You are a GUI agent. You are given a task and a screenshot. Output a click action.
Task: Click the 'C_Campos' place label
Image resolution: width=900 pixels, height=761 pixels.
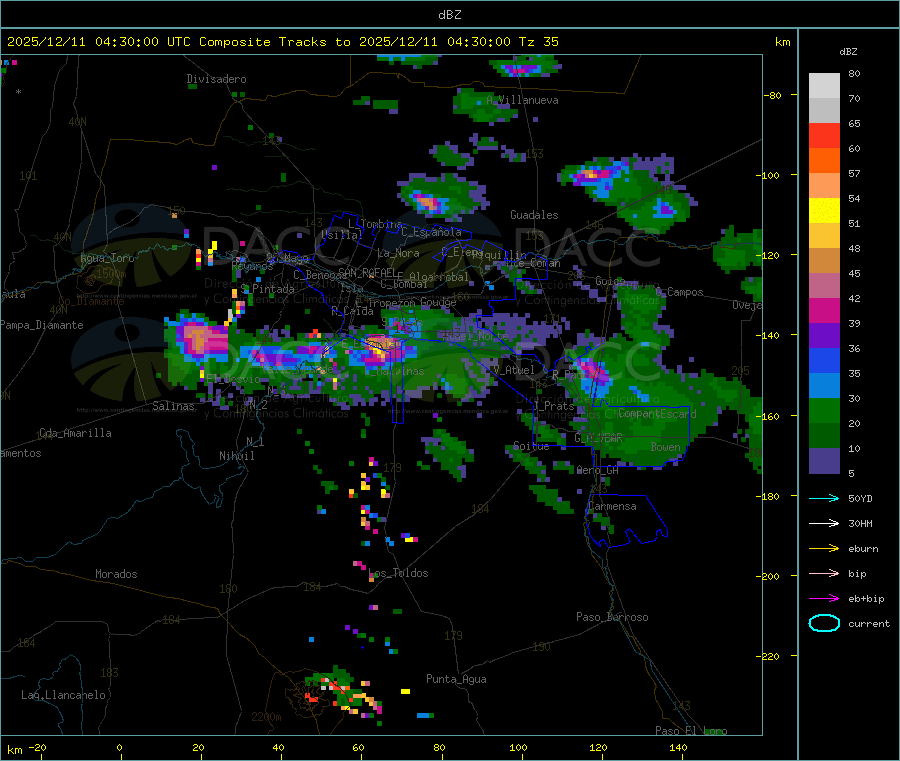(x=679, y=292)
